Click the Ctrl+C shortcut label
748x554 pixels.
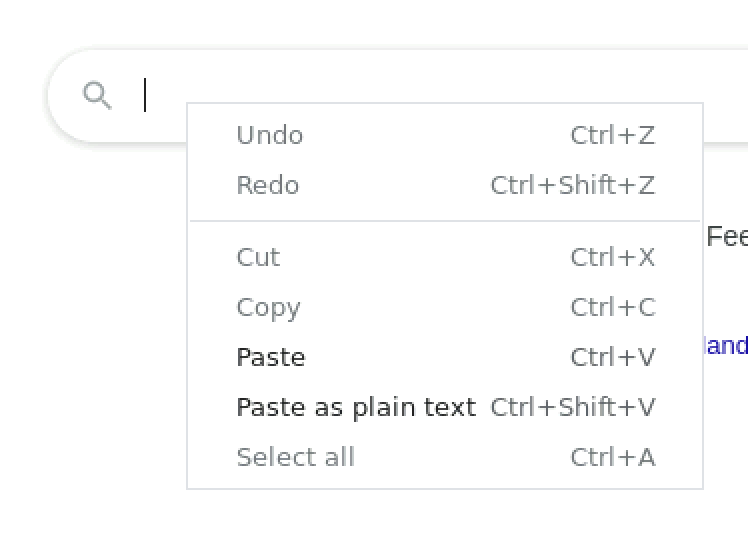612,307
